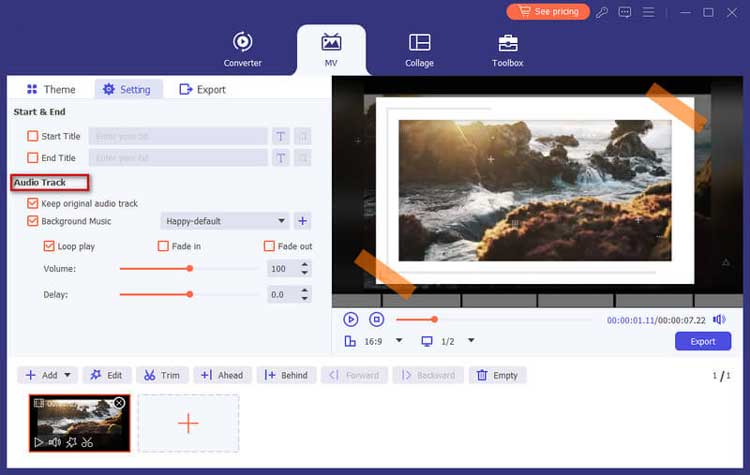Image resolution: width=750 pixels, height=475 pixels.
Task: Trim the clip via thumbnail scissors icon
Action: point(87,442)
